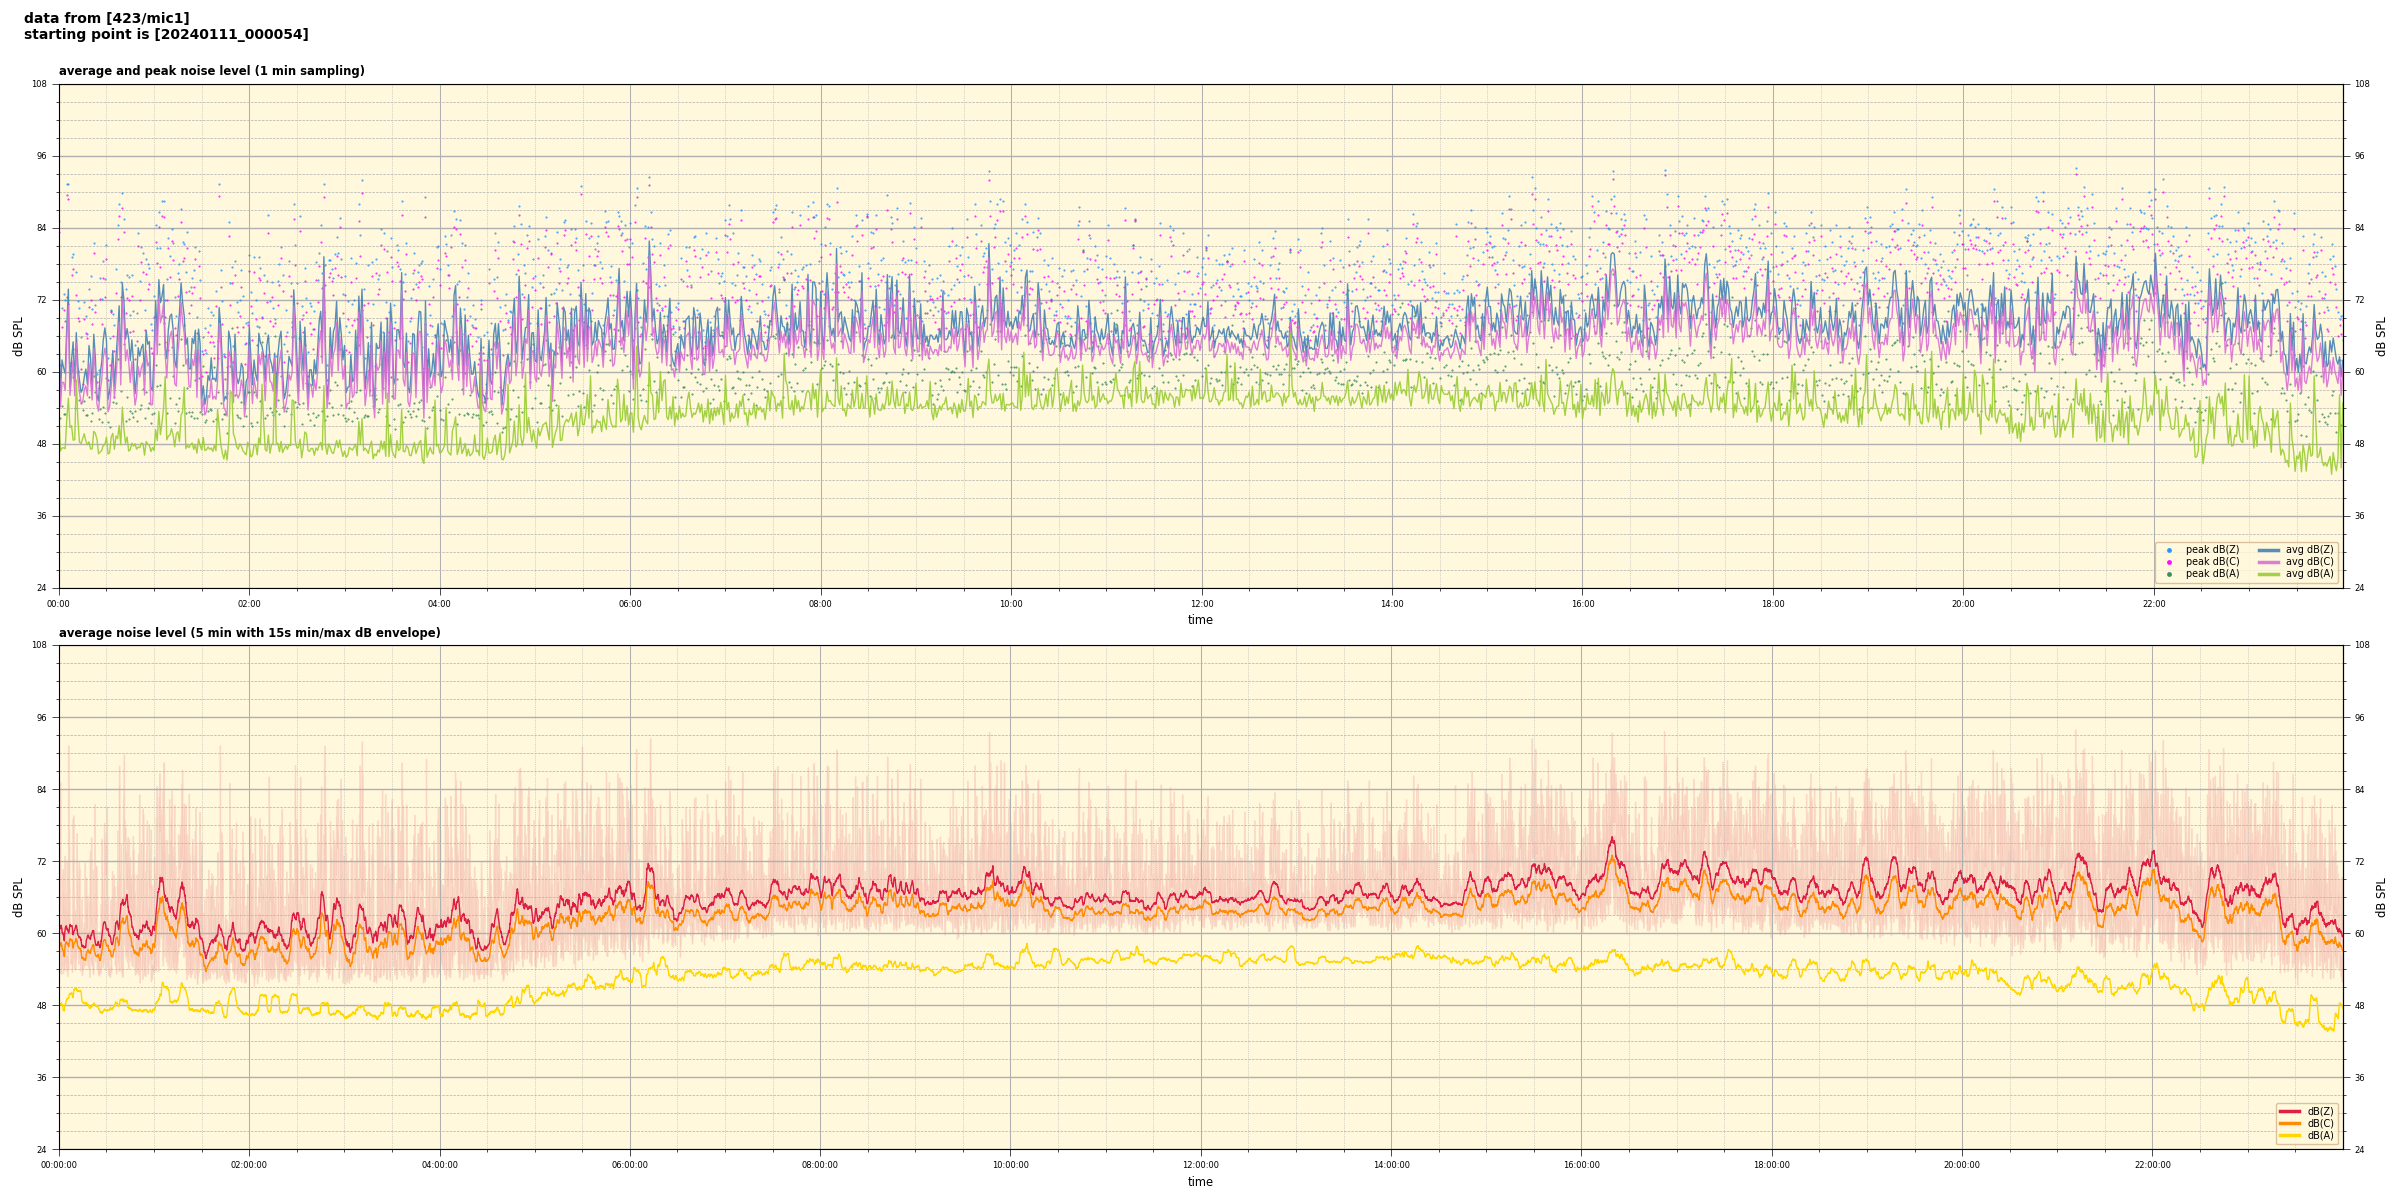
Task: Click the avg dB(C) legend line
Action: point(2269,562)
